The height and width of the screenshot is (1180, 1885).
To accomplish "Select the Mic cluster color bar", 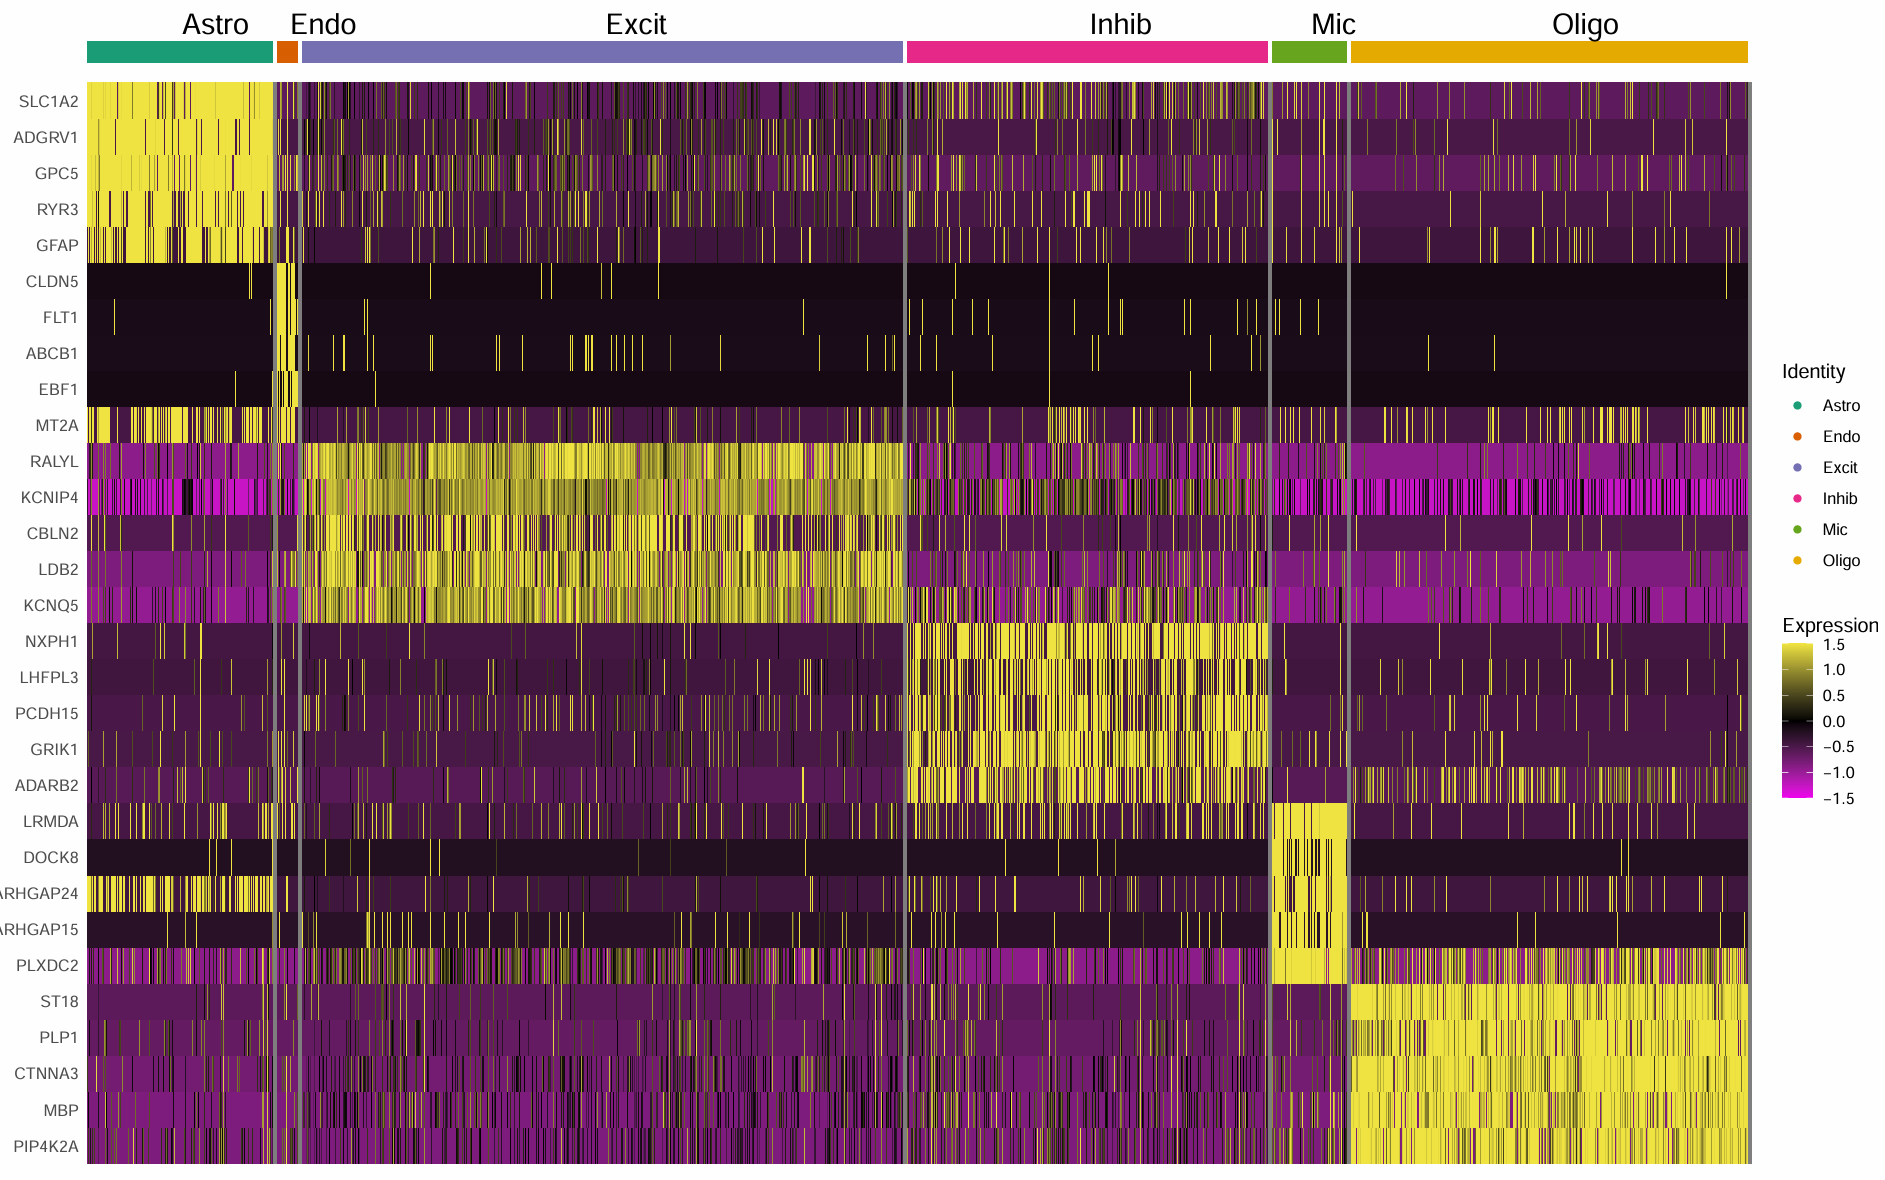I will point(1309,52).
